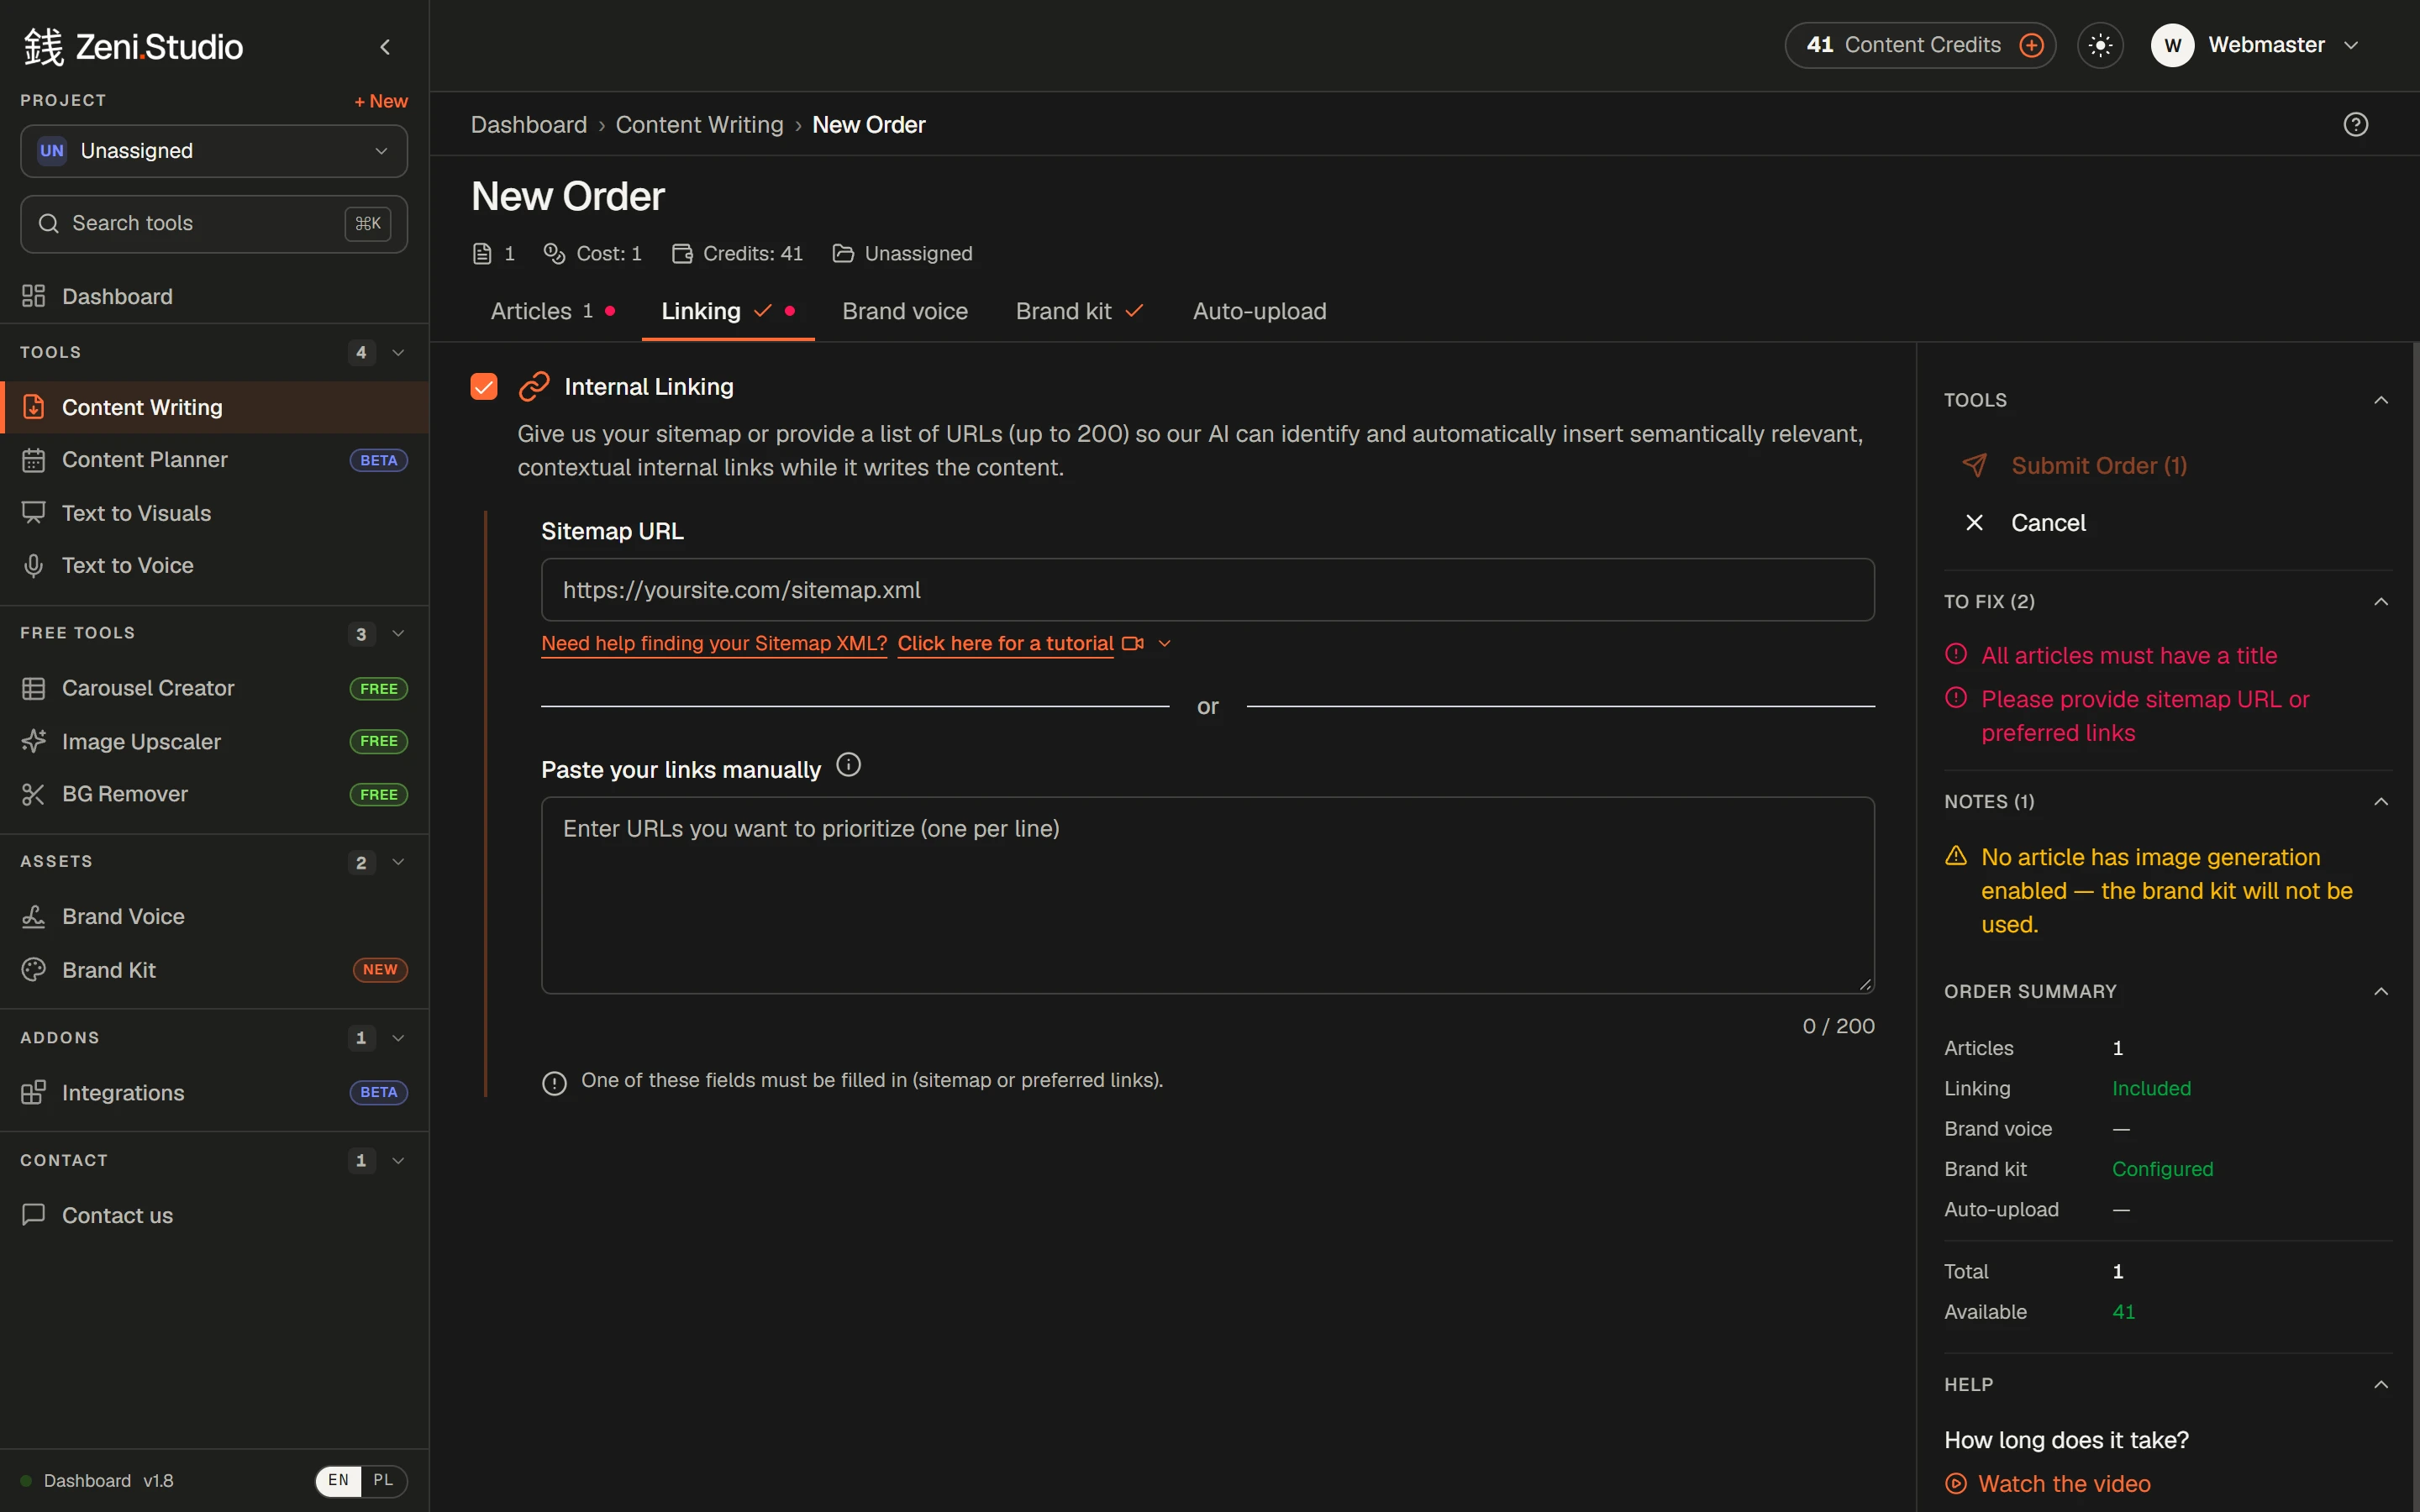The height and width of the screenshot is (1512, 2420).
Task: Open the Webmaster account menu
Action: coord(2256,45)
